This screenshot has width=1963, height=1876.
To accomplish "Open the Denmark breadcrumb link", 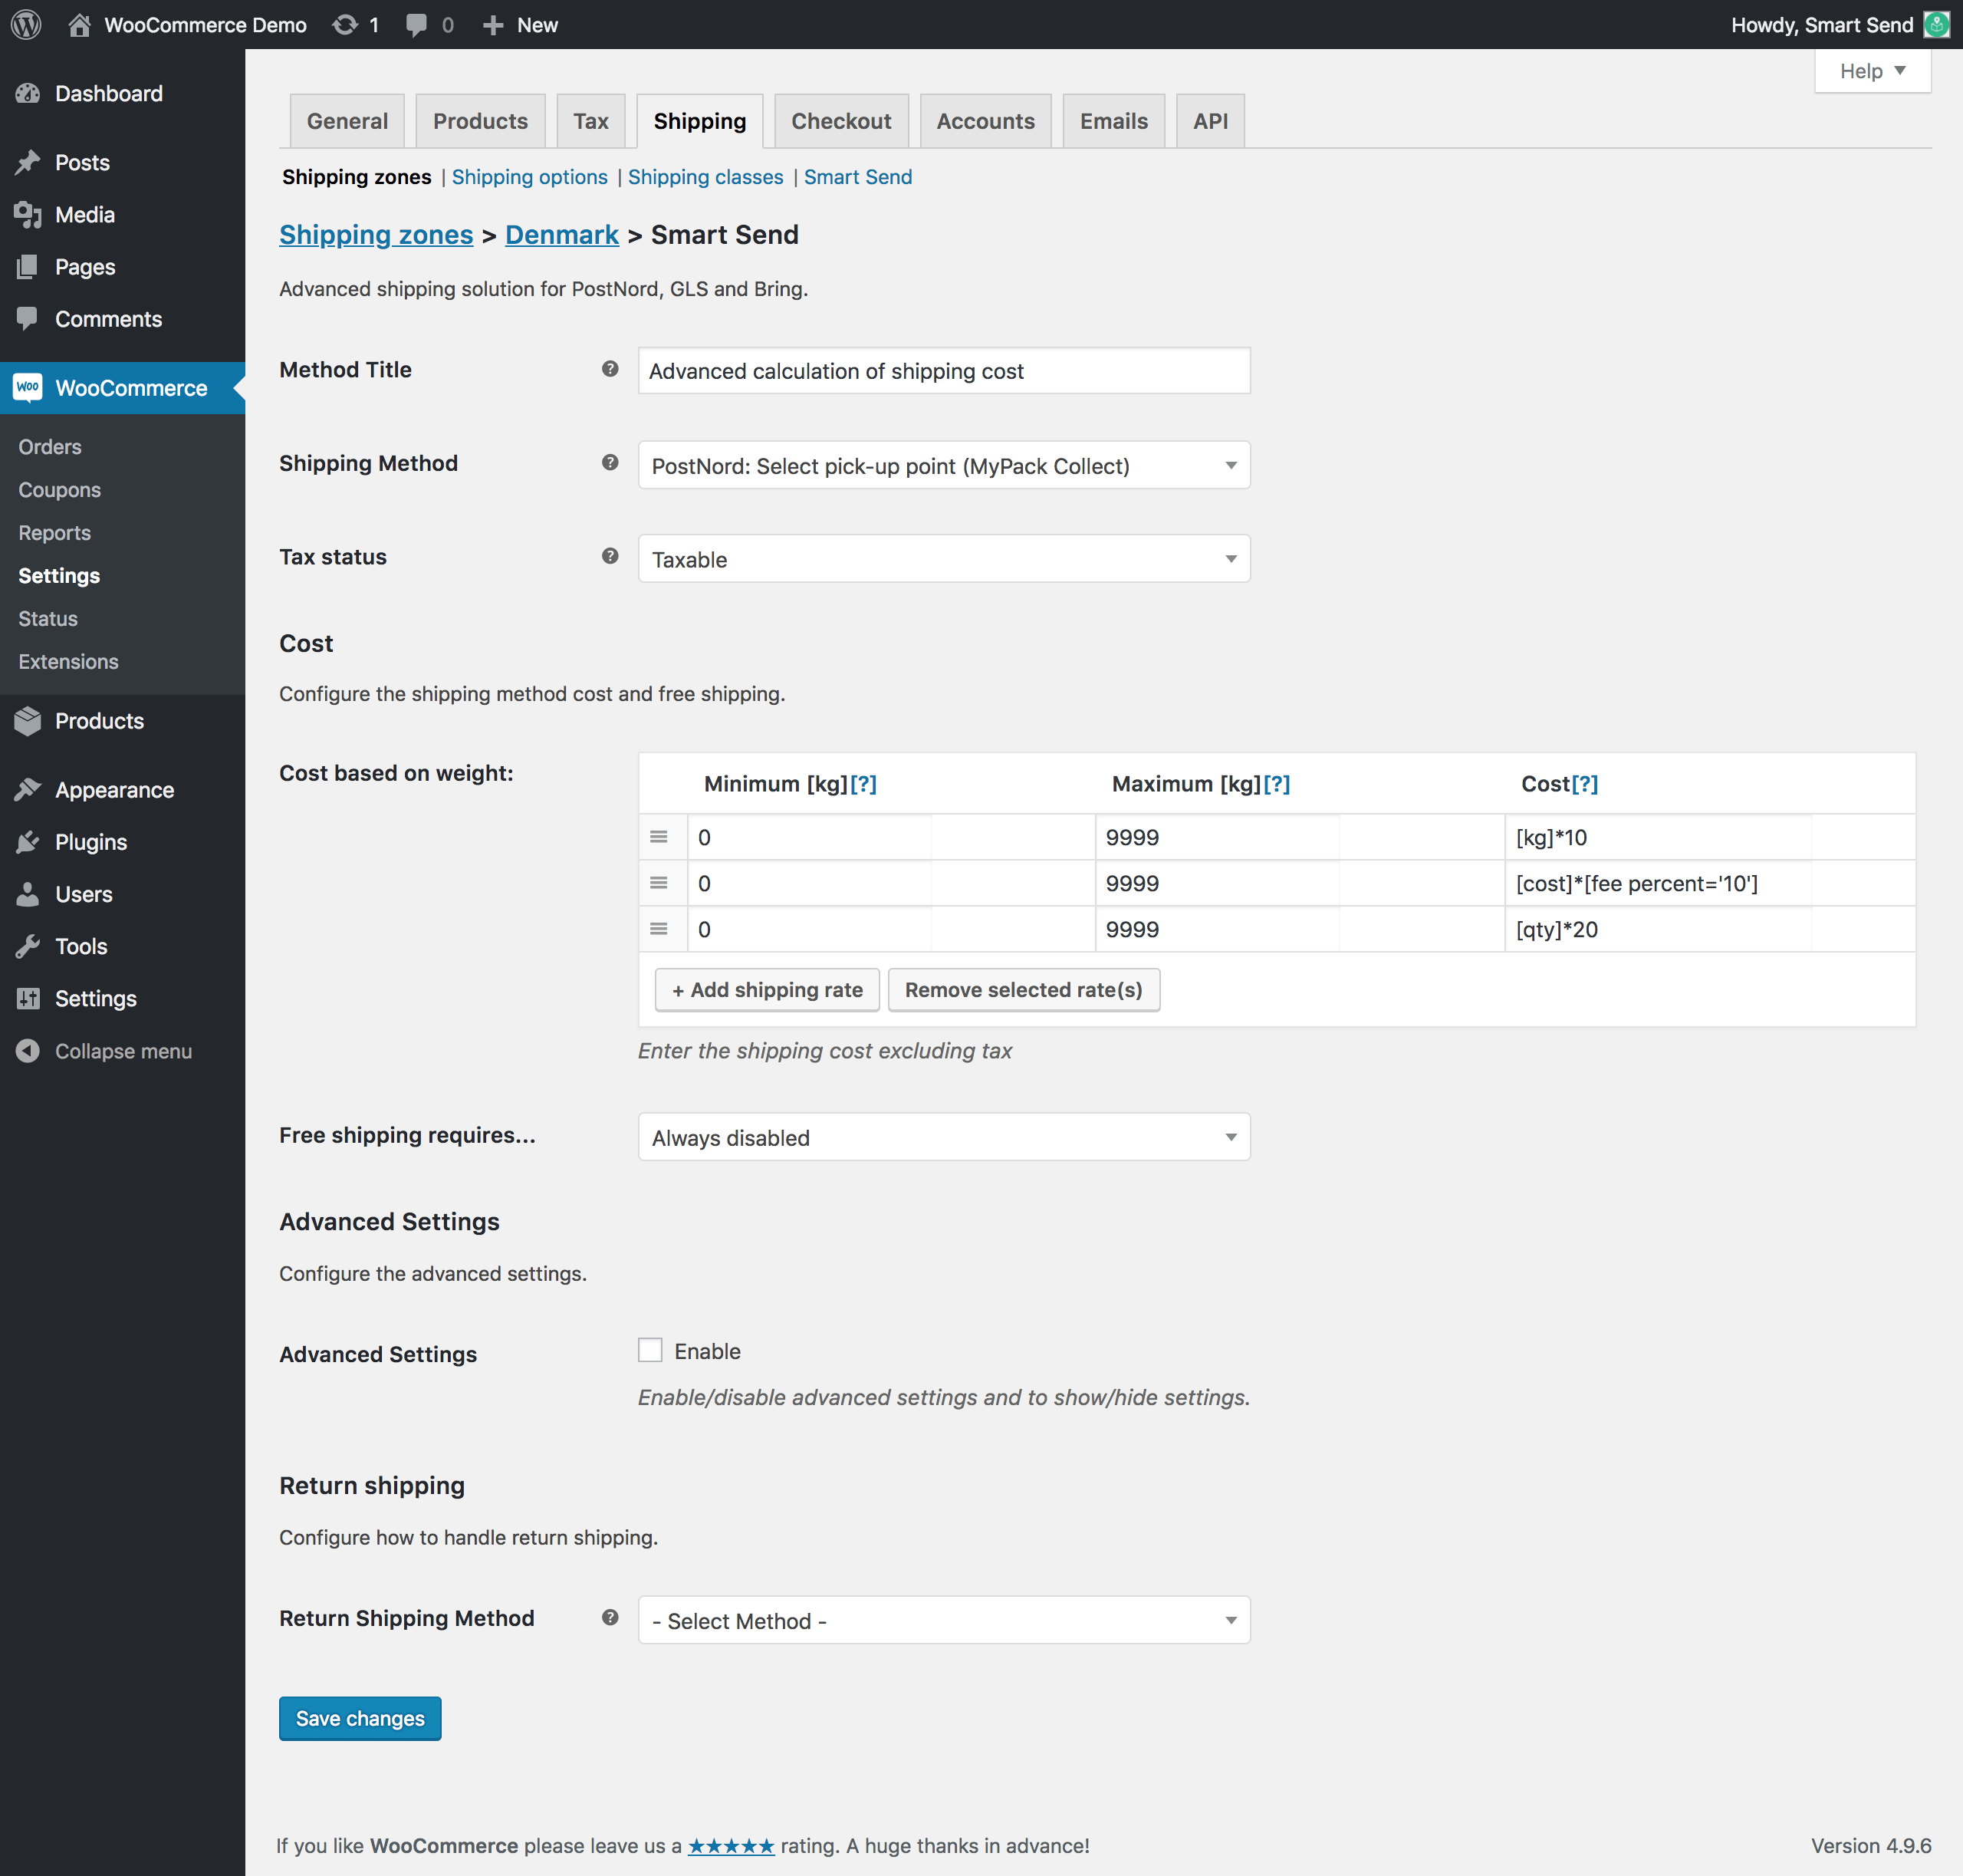I will [x=561, y=235].
